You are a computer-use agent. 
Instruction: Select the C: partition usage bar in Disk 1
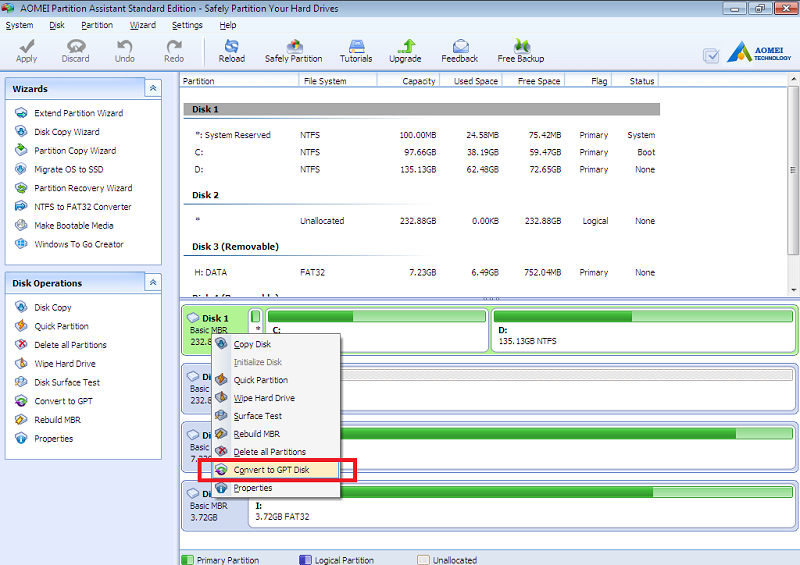(377, 316)
